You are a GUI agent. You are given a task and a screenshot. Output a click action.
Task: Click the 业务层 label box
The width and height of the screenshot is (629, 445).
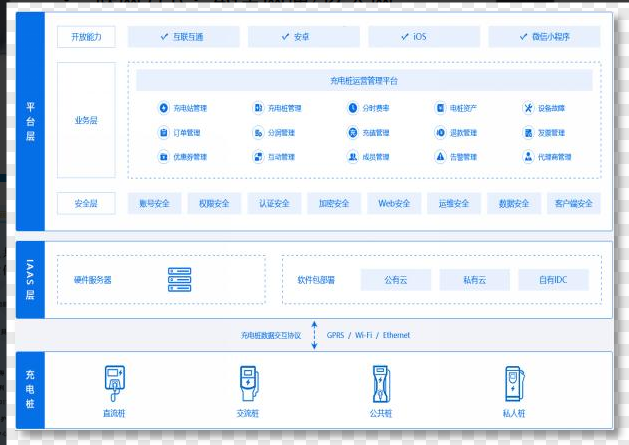click(86, 120)
